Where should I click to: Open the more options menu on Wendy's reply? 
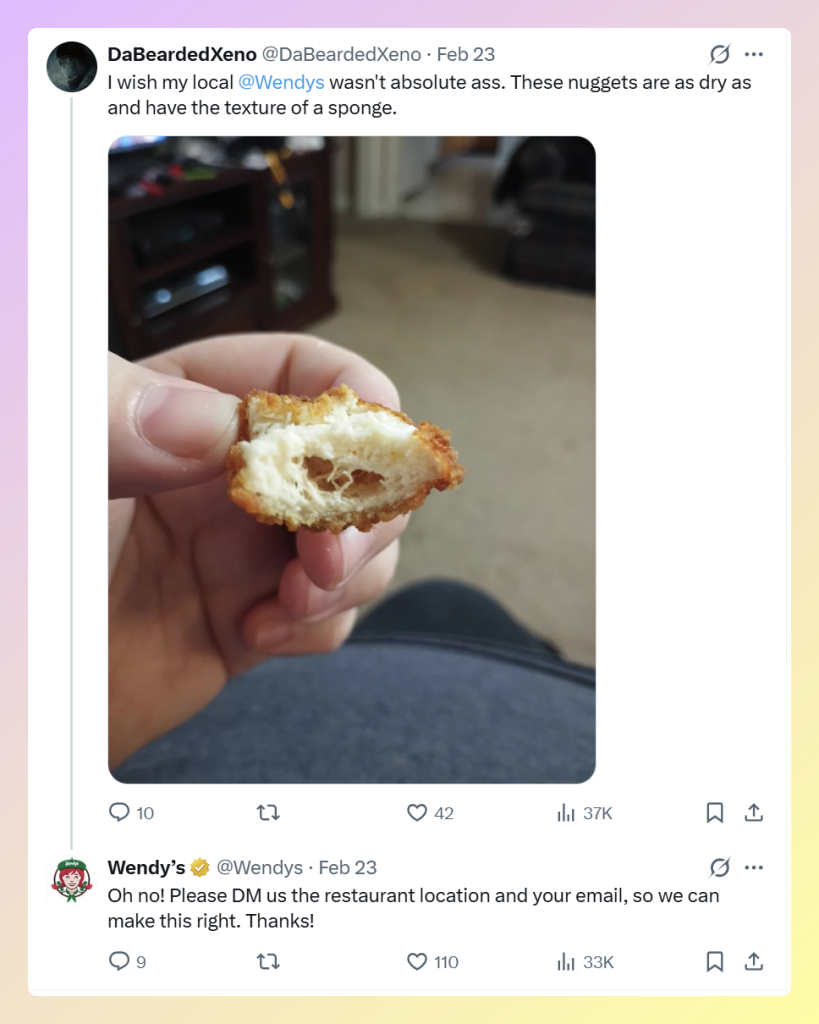(x=753, y=867)
